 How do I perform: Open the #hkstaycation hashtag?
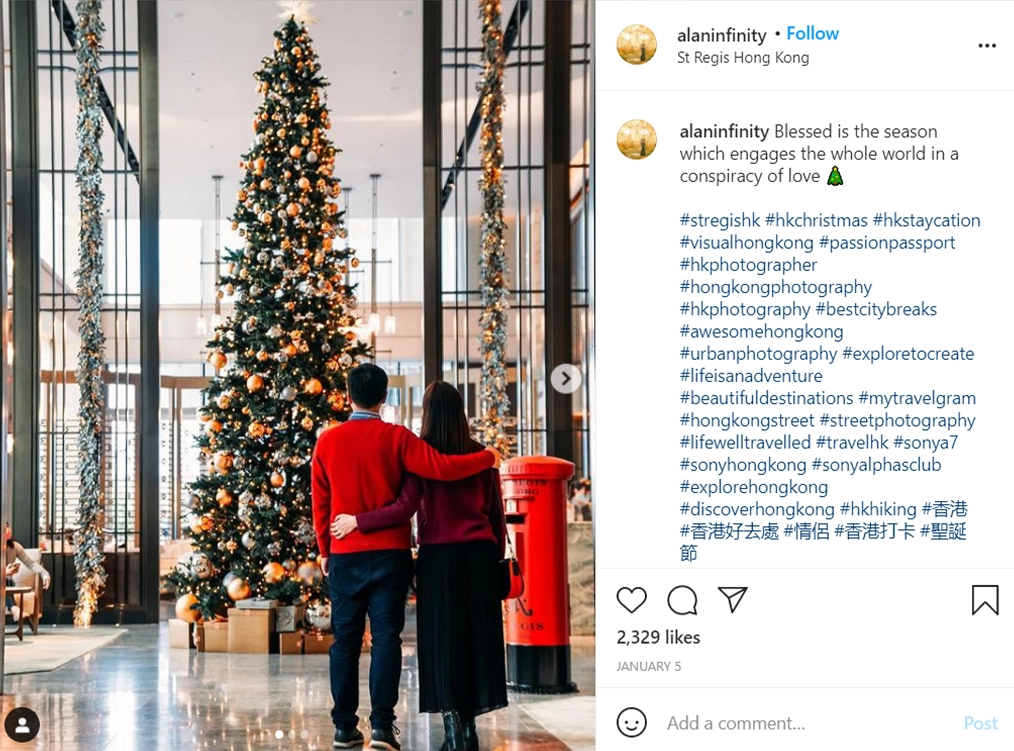tap(927, 220)
